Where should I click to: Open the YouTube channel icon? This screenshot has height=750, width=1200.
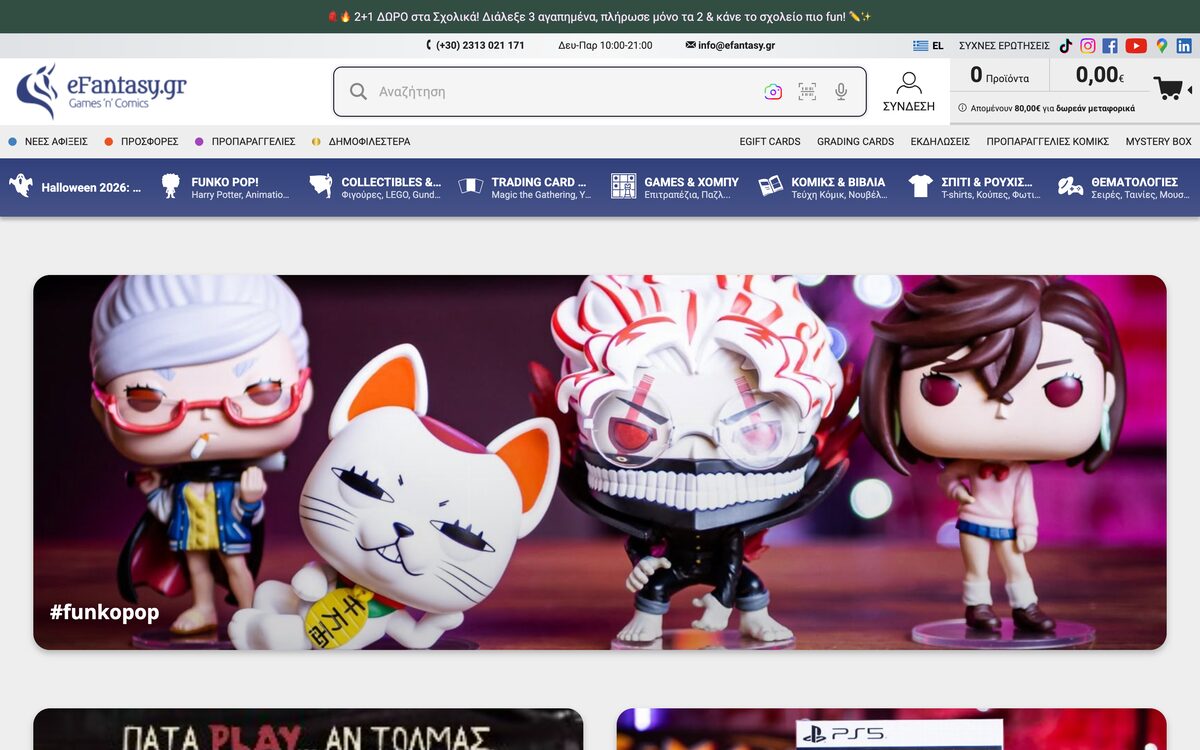pos(1136,45)
